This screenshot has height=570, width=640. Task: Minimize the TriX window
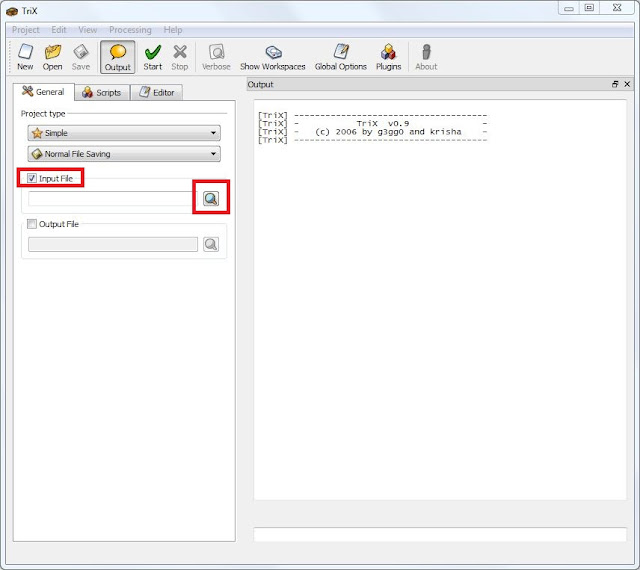tap(569, 8)
